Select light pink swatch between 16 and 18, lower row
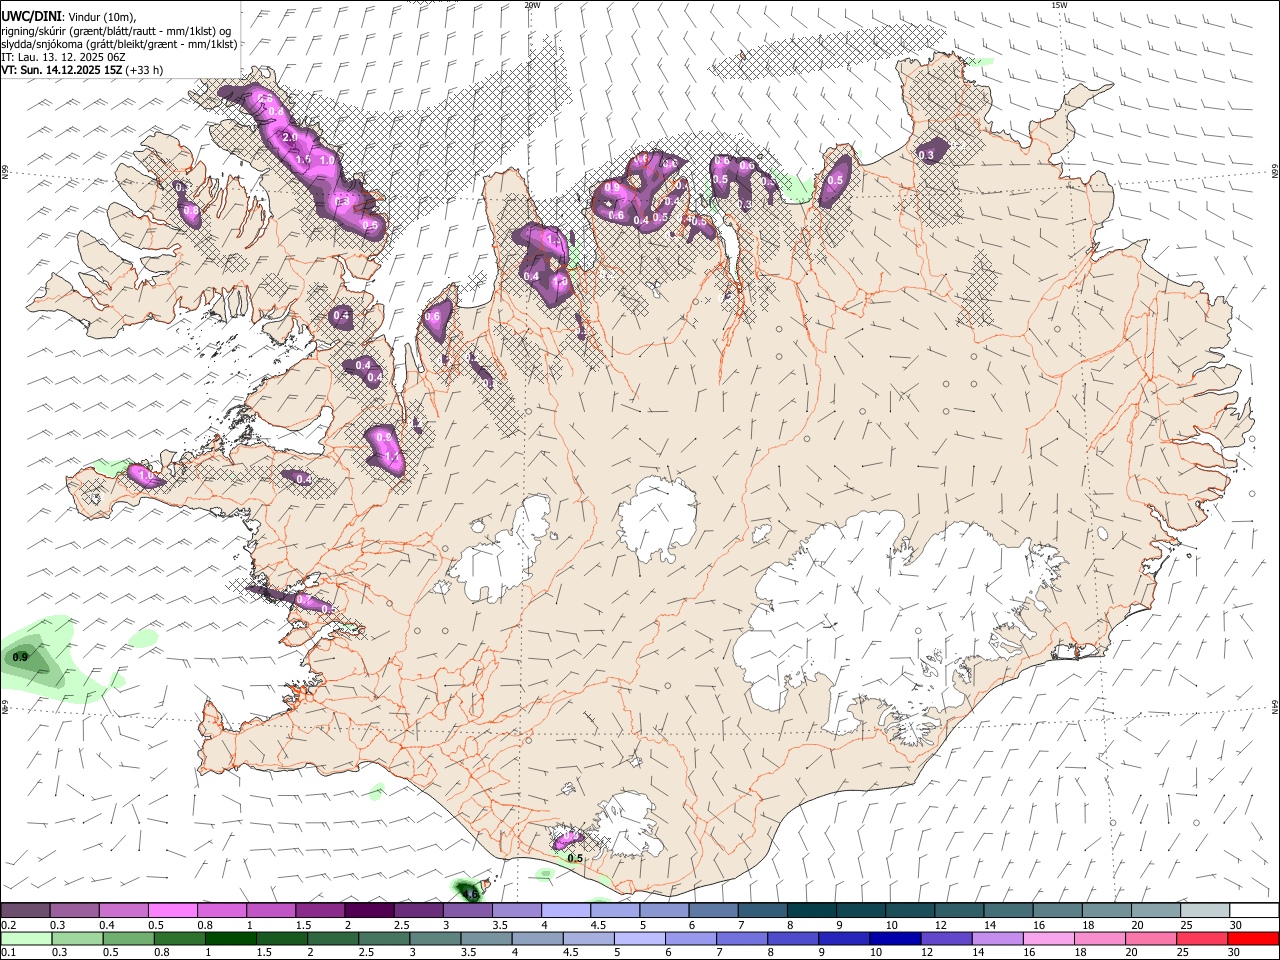The width and height of the screenshot is (1280, 960). pos(1049,938)
